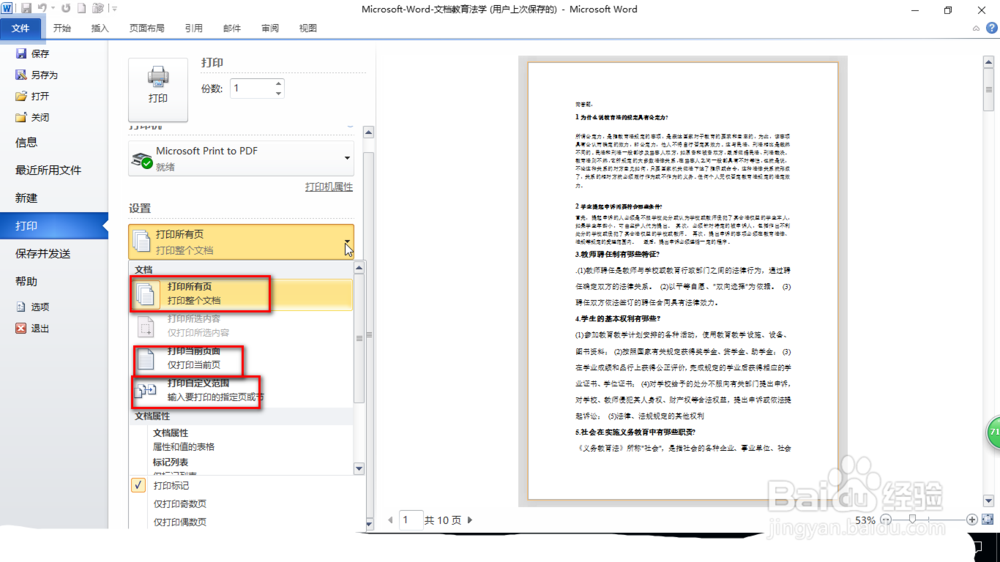Click the zoom to page icon
1000x562 pixels.
click(x=987, y=520)
